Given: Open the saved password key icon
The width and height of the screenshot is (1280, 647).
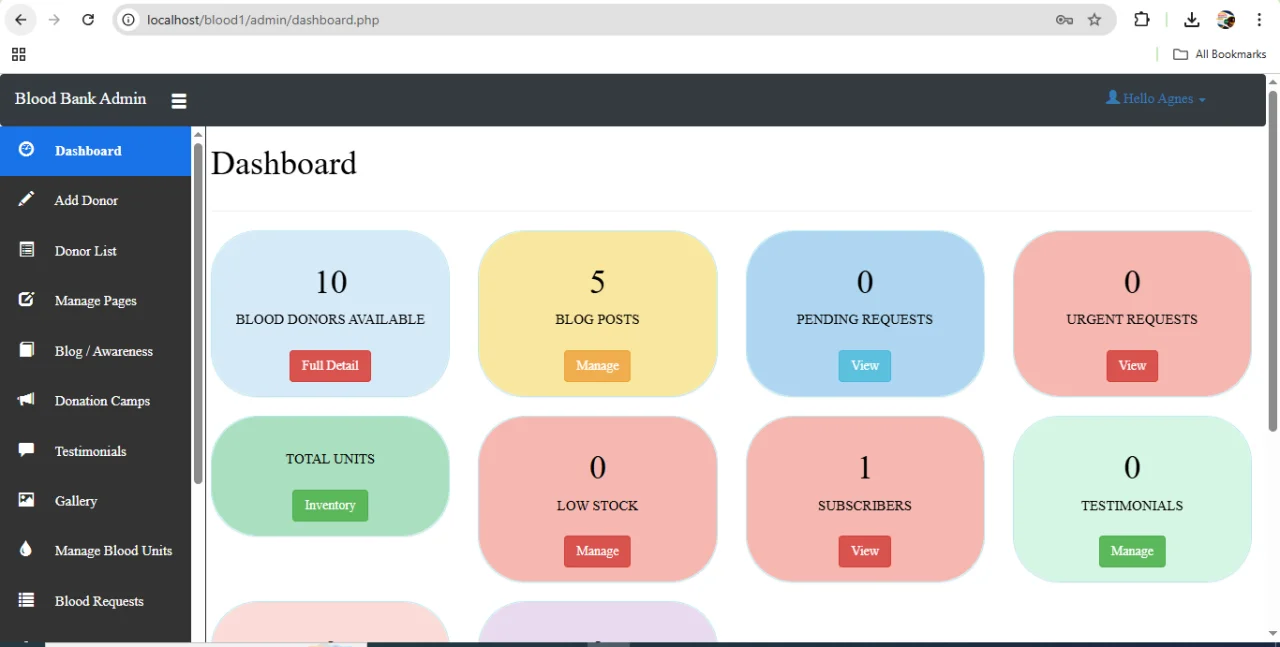Looking at the screenshot, I should click(1064, 20).
